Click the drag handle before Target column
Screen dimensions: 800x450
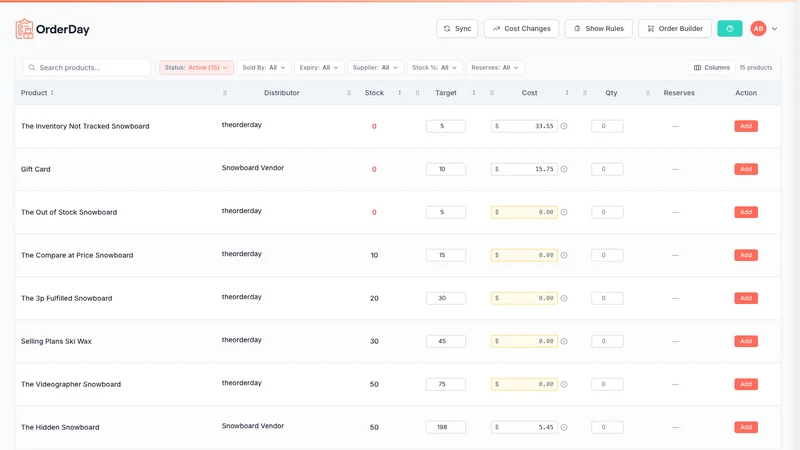(x=417, y=93)
